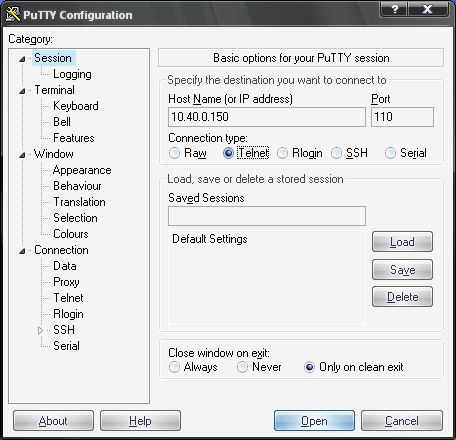Viewport: 456px width, 440px height.
Task: Choose the SSH connection type radio
Action: tap(336, 153)
